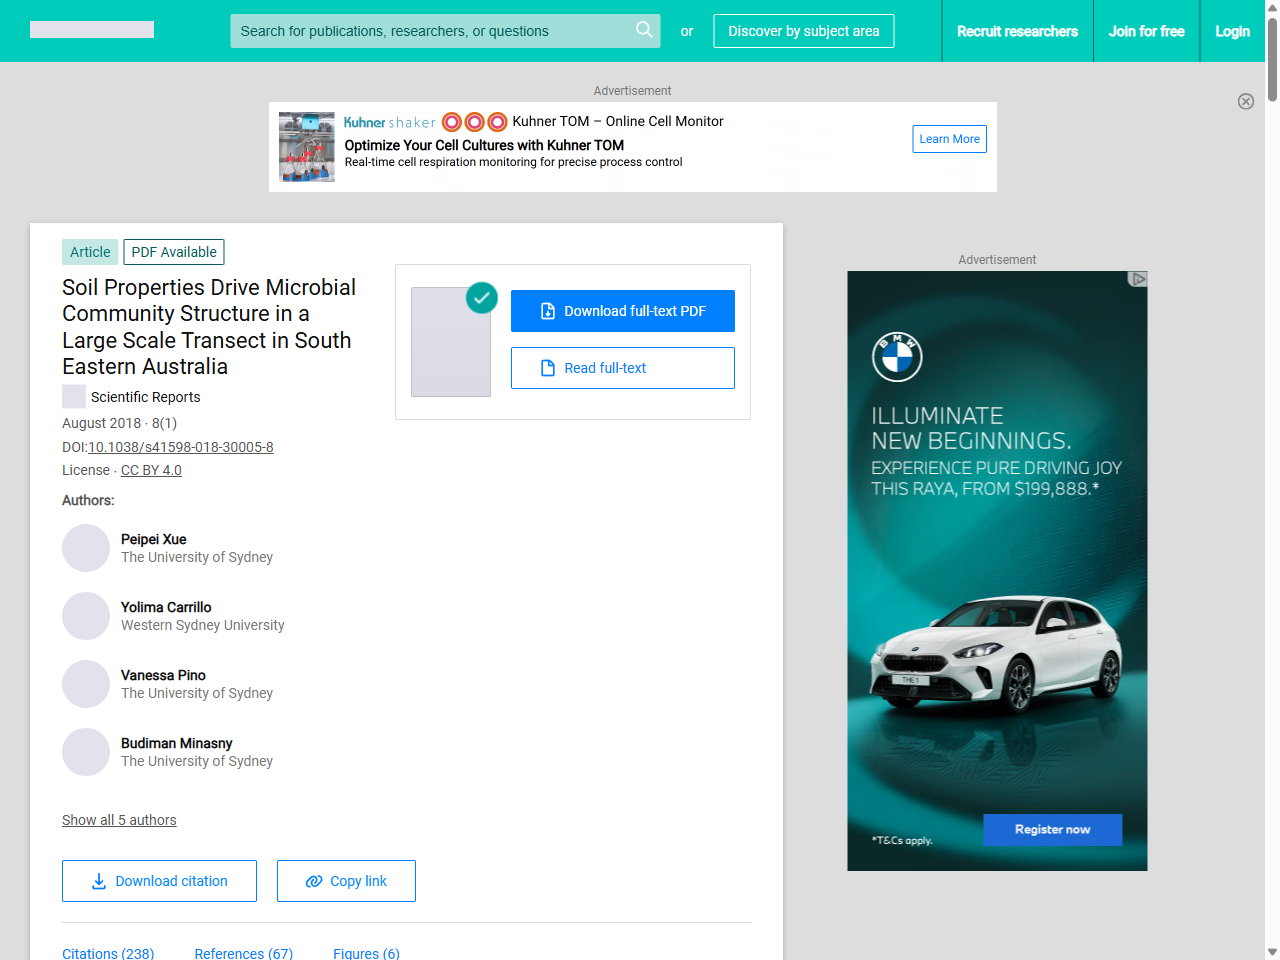Click the Read full-text button
This screenshot has height=960, width=1280.
coord(622,368)
